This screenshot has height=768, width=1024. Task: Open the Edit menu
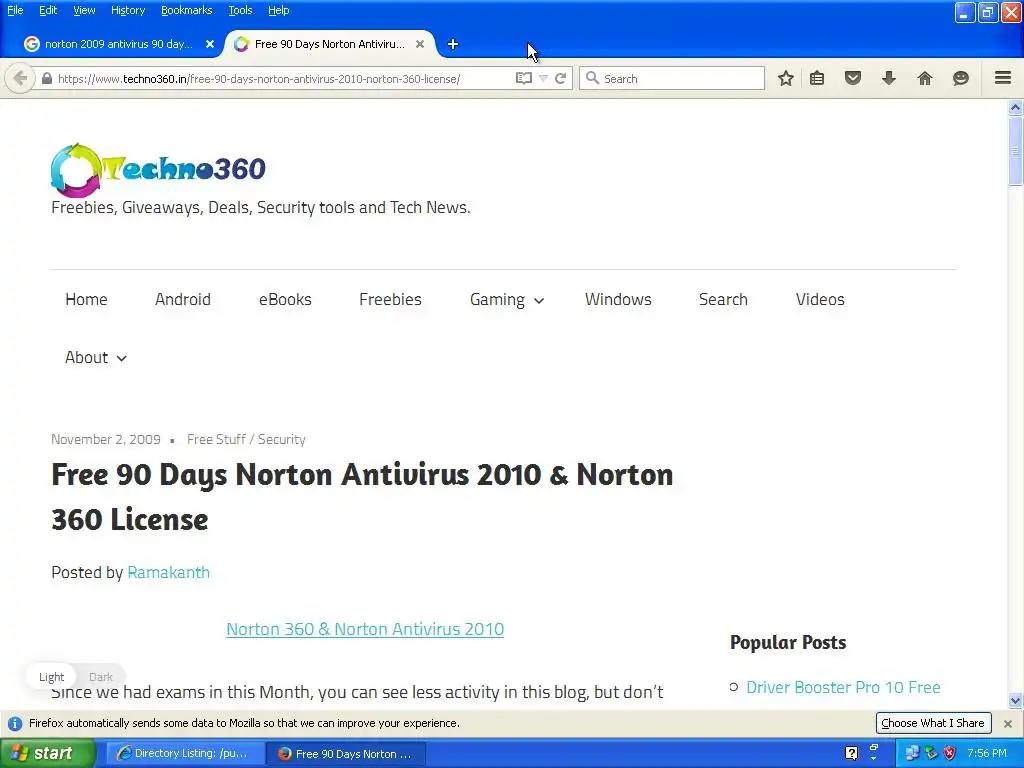tap(48, 10)
